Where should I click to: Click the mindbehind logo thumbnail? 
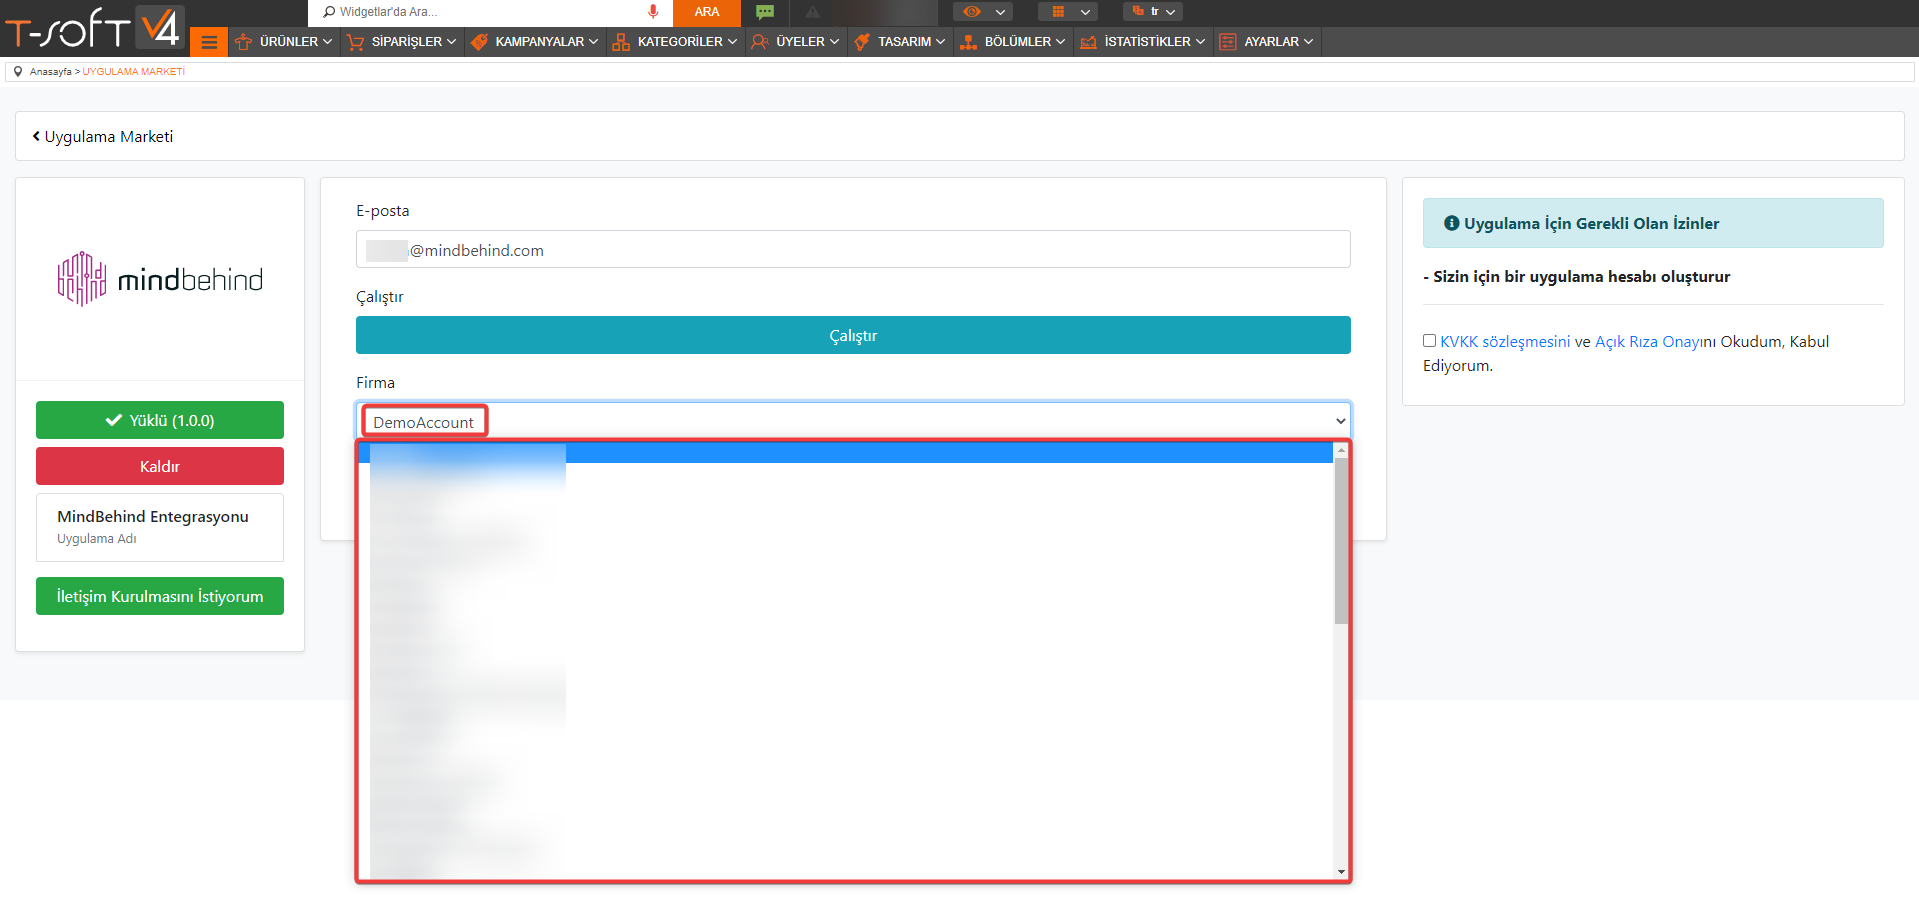pyautogui.click(x=160, y=279)
